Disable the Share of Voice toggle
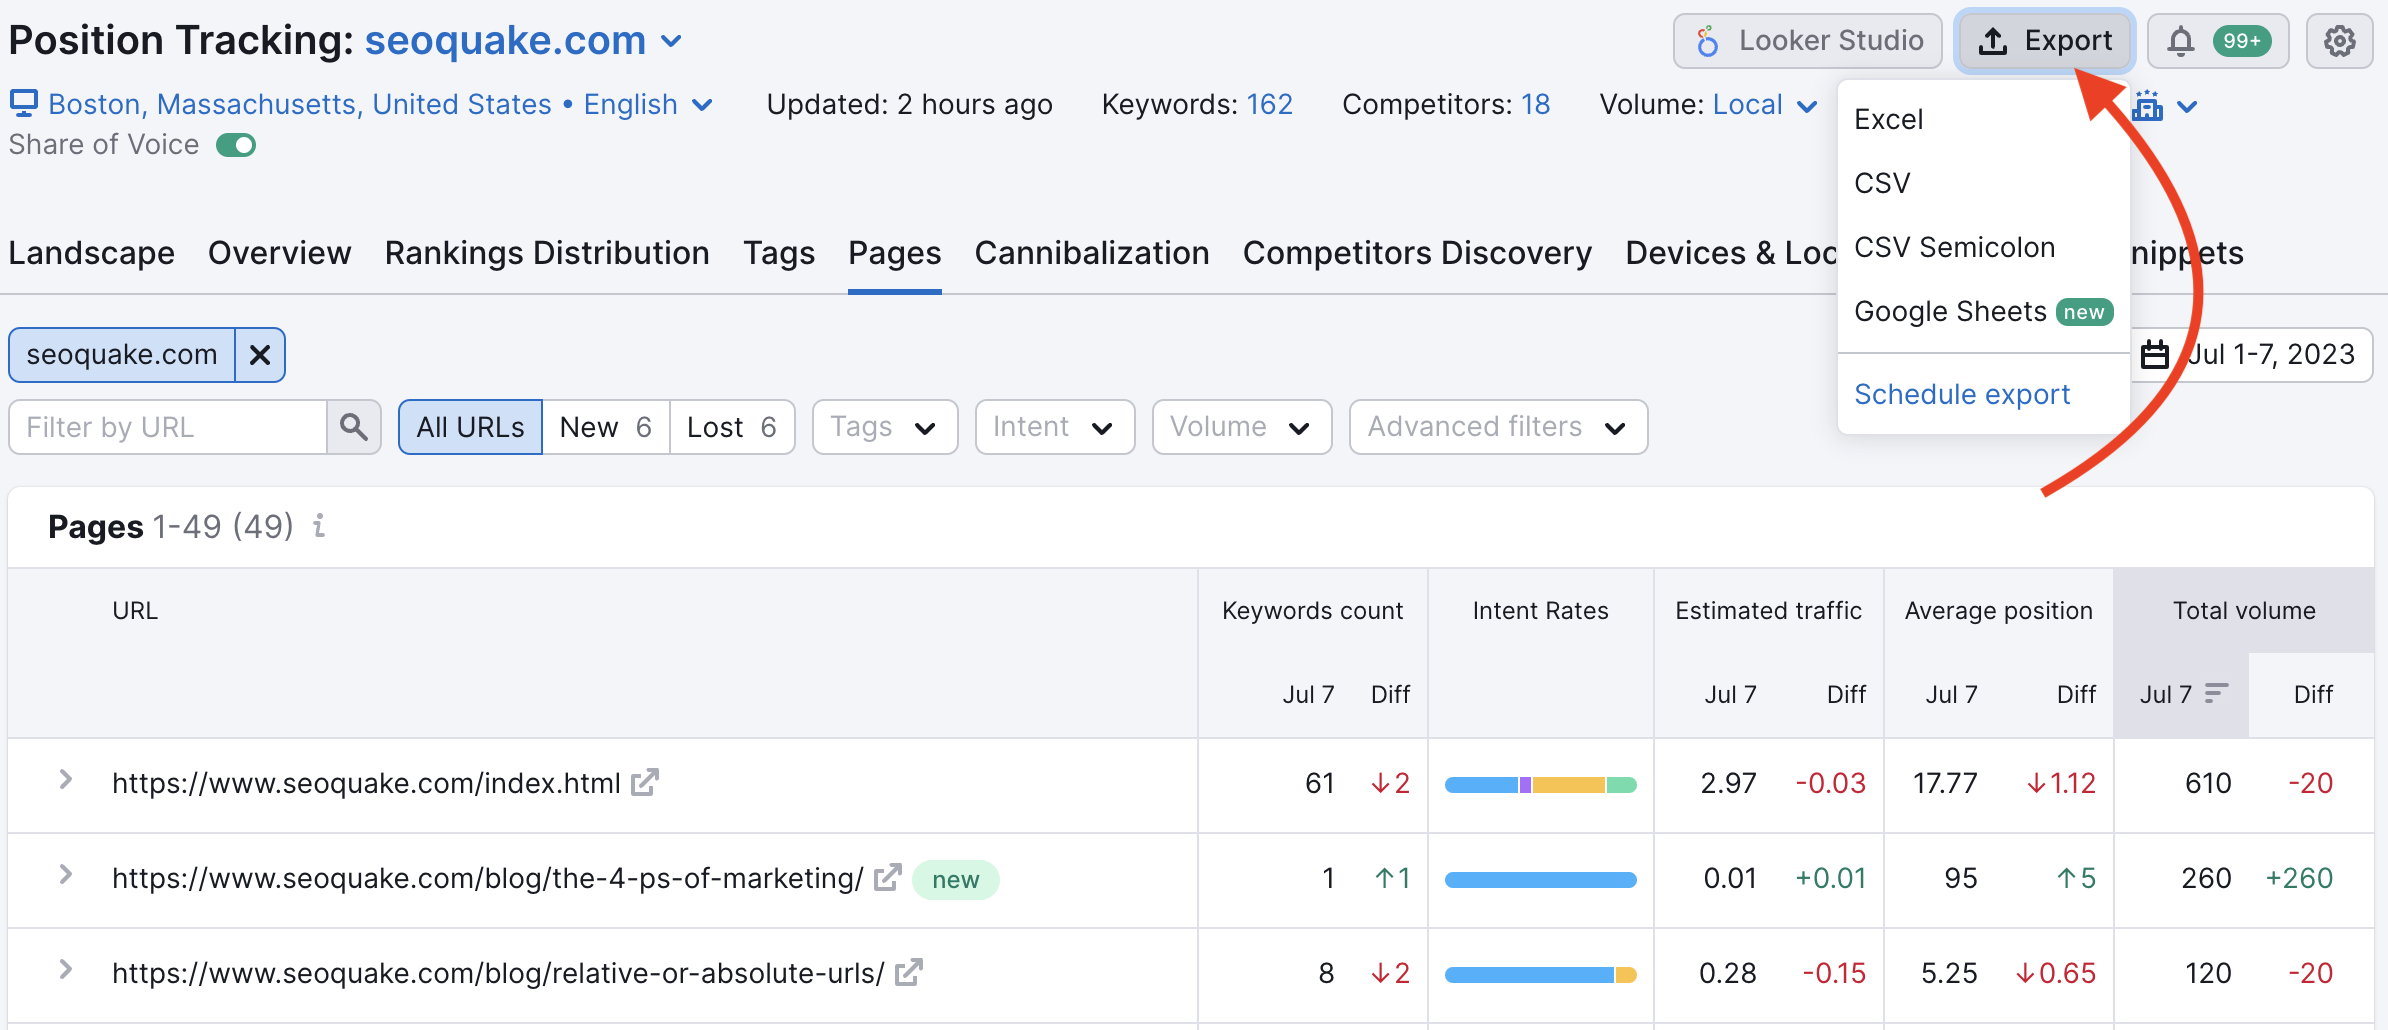 click(x=236, y=144)
